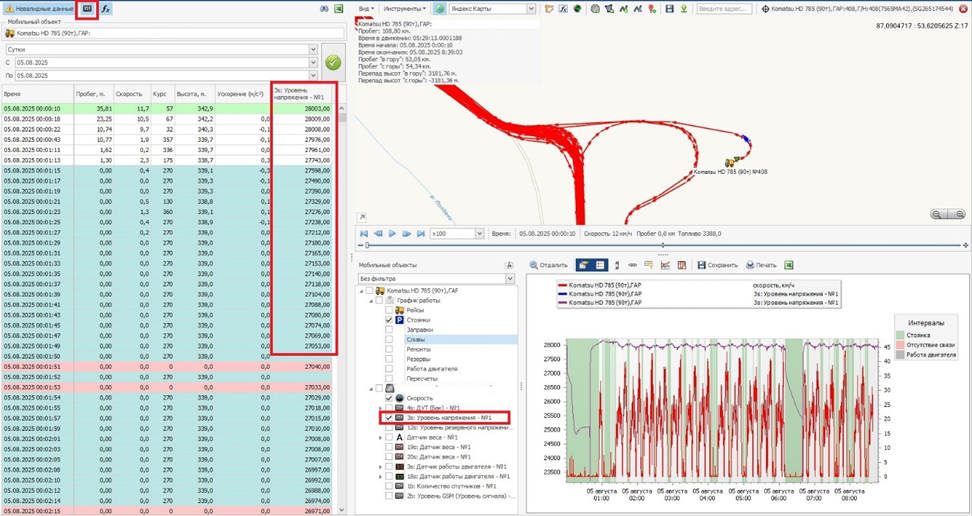Click the Печать button

pos(760,265)
